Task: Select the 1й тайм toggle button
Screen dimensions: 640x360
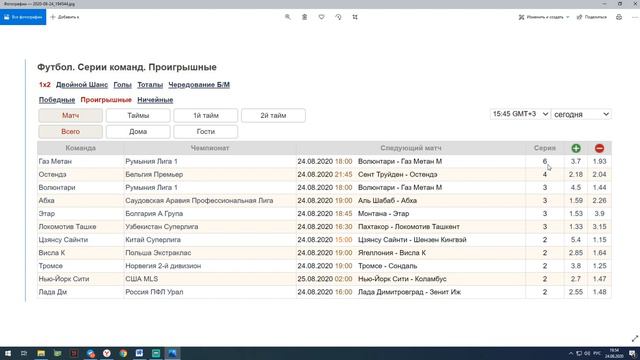Action: point(206,116)
